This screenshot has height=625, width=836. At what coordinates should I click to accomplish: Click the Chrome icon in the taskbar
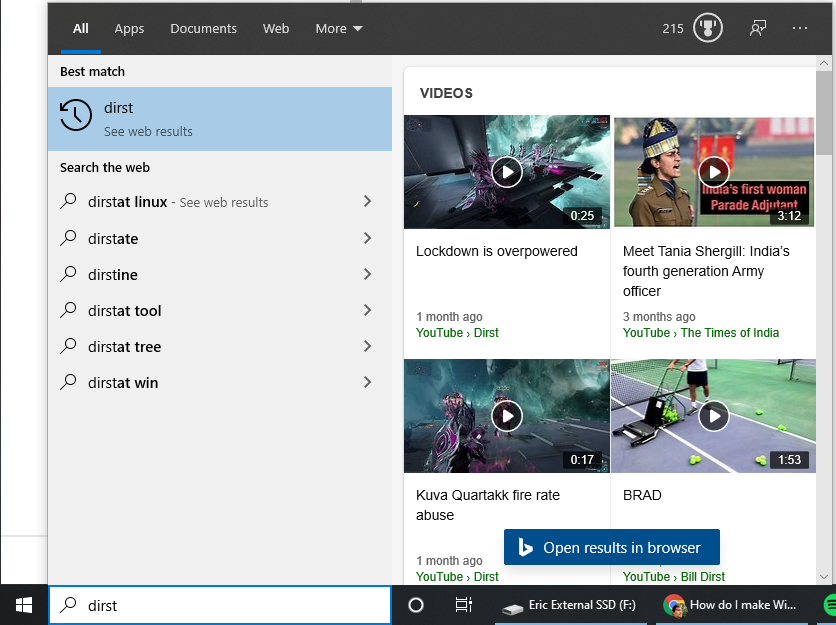point(674,605)
